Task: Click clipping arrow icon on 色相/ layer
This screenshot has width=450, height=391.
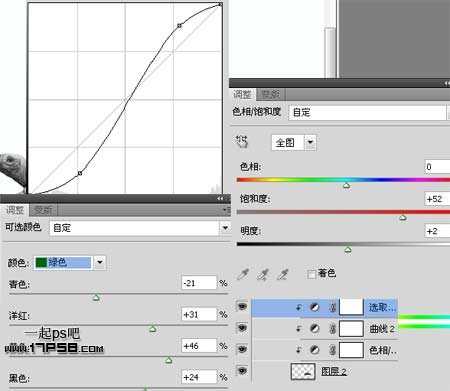Action: (x=299, y=350)
